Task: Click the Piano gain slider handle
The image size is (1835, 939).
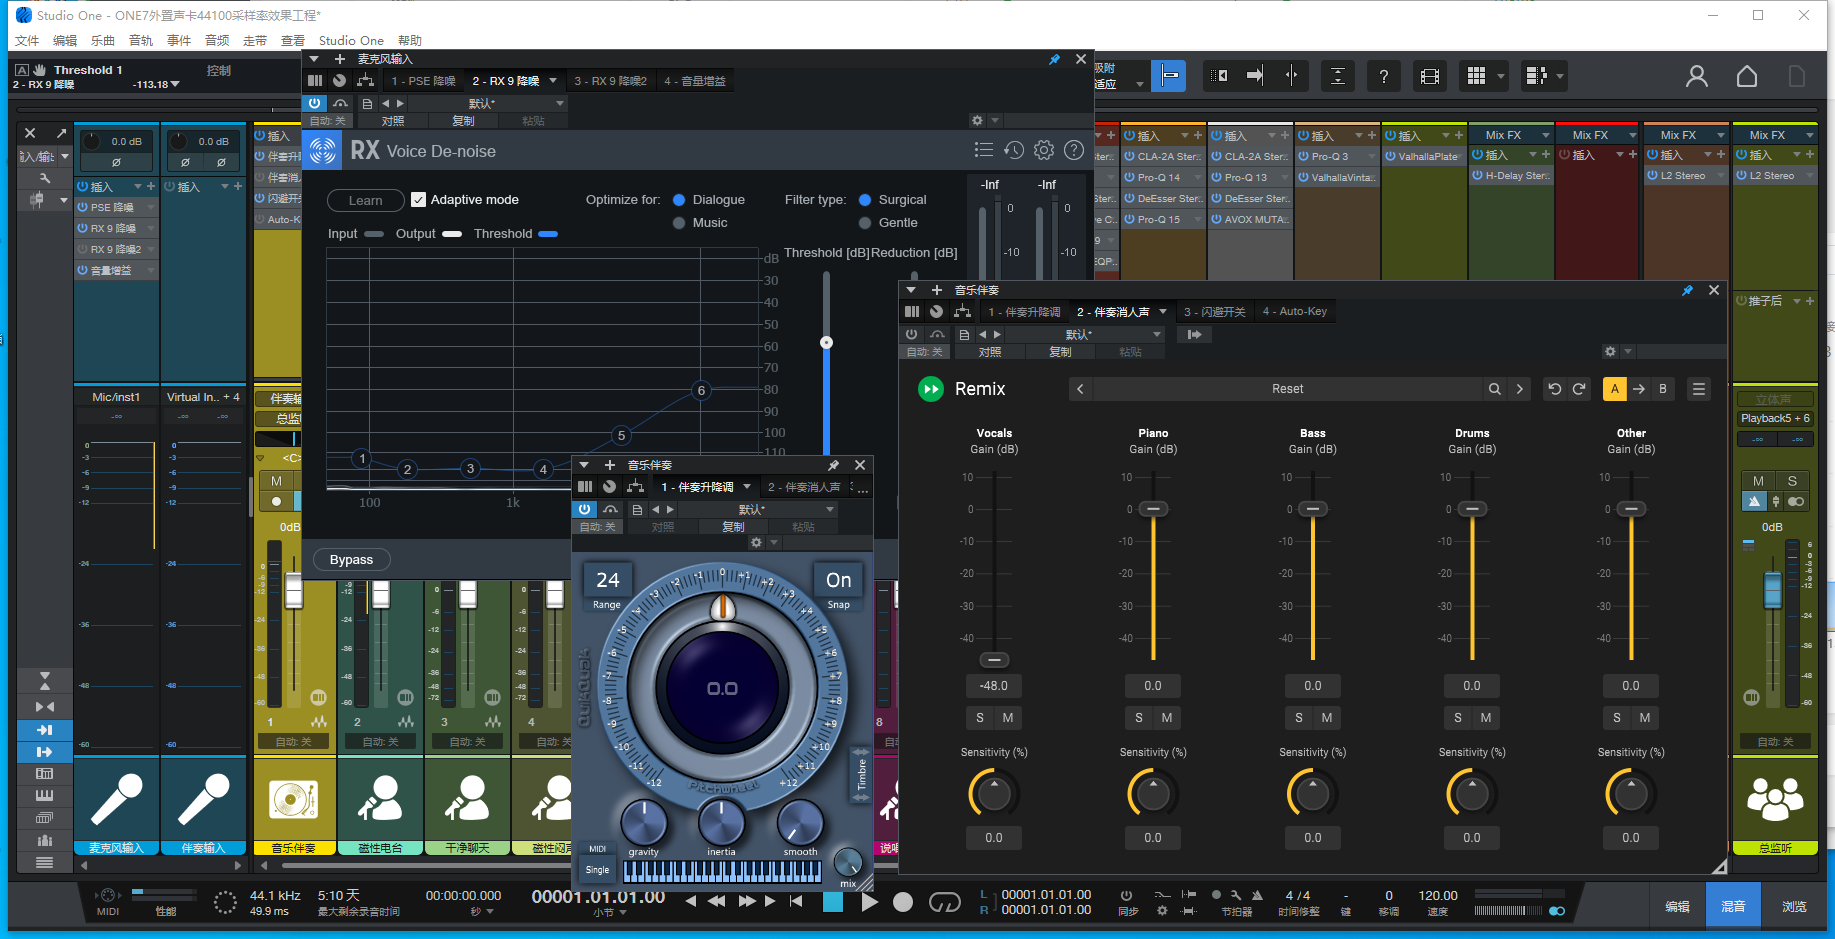Action: tap(1153, 509)
